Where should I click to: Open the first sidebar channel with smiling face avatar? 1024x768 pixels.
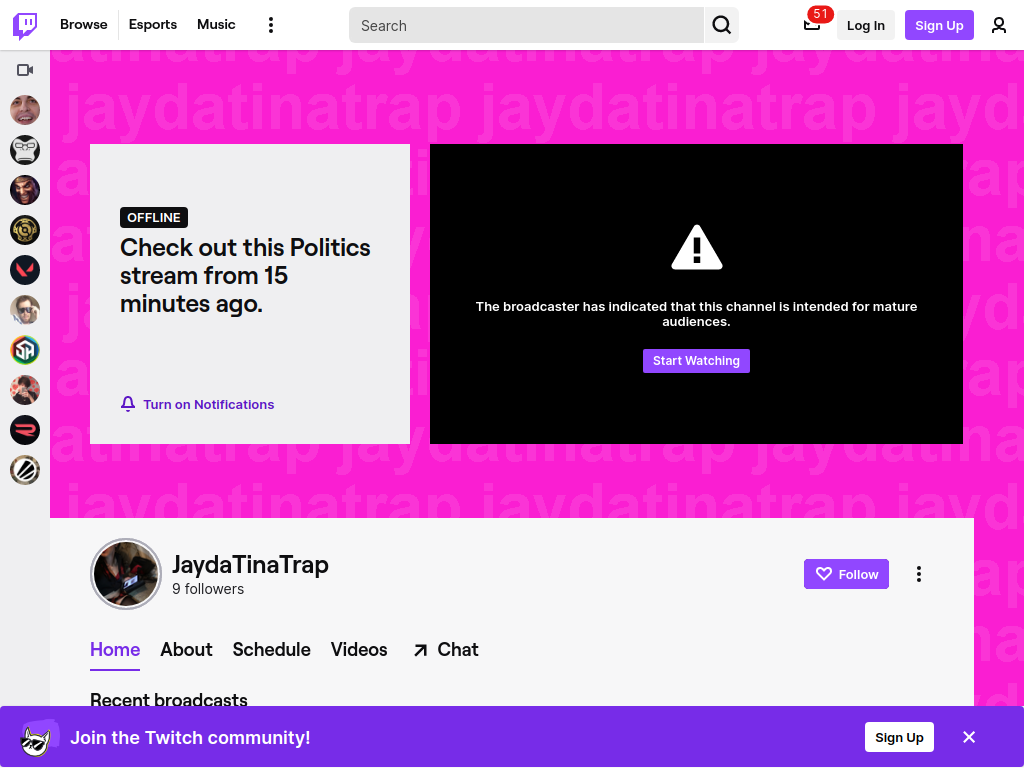click(x=25, y=110)
